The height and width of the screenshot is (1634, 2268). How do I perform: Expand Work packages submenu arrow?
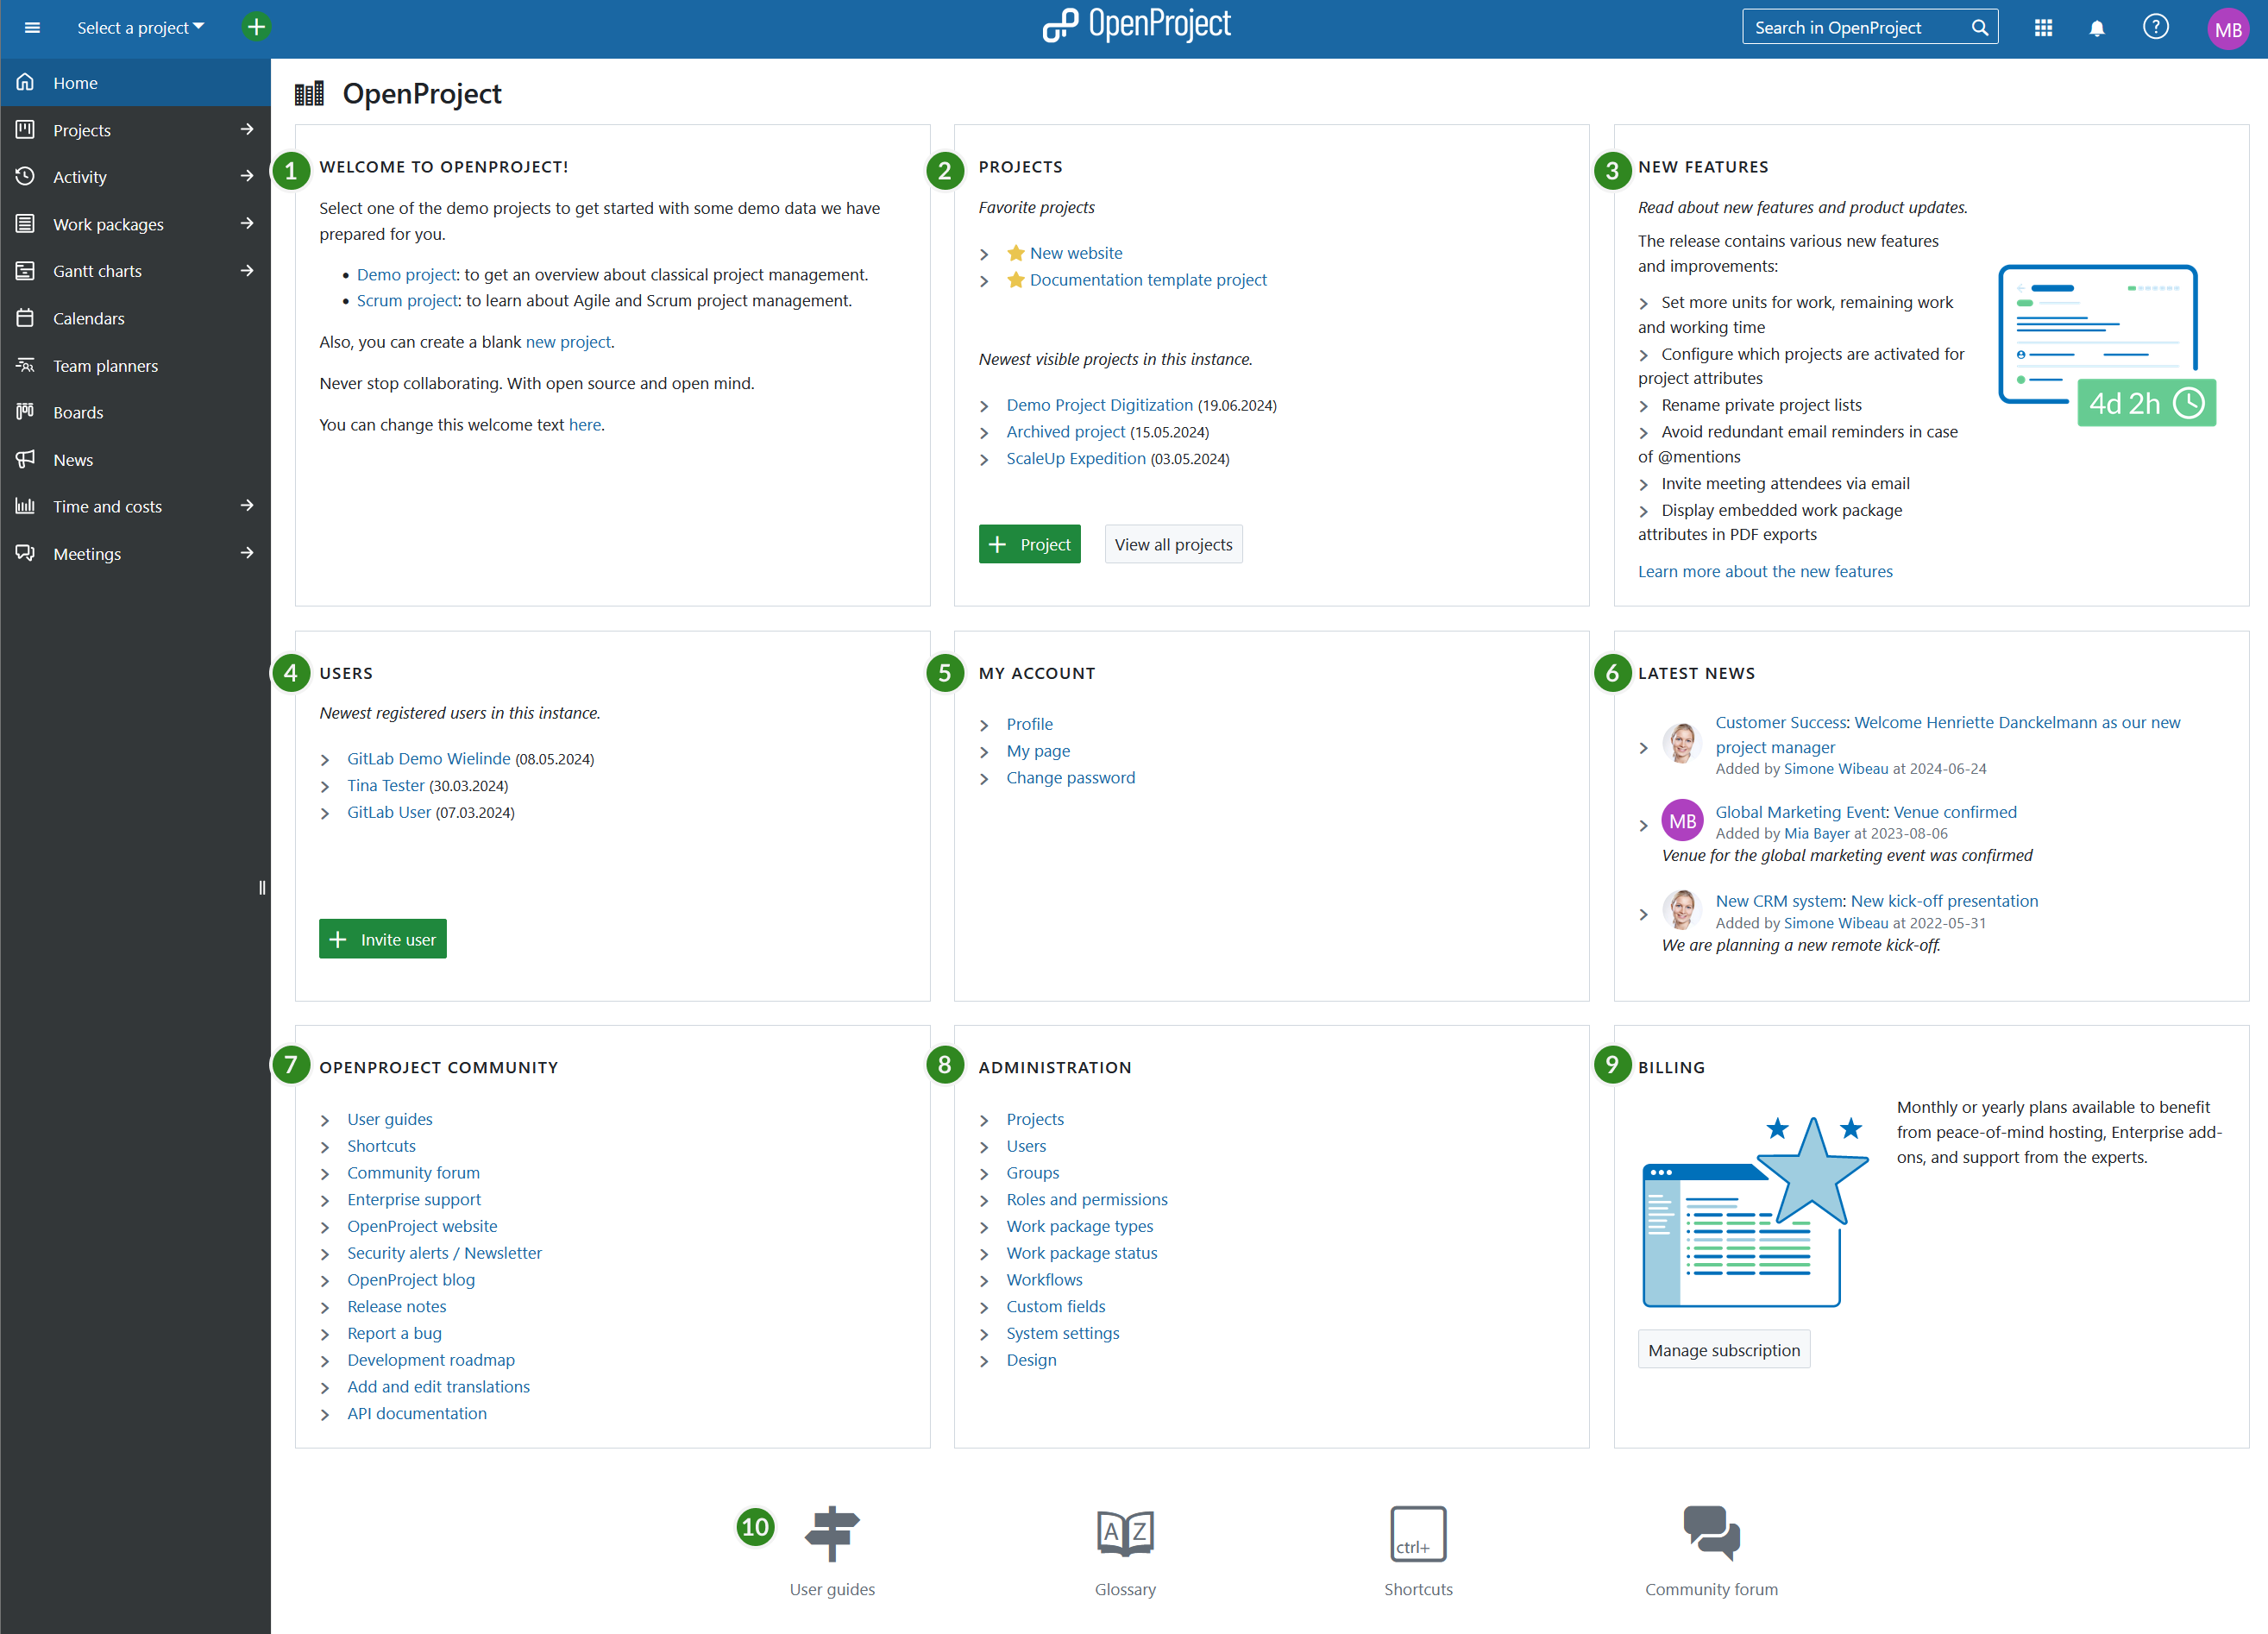click(247, 223)
